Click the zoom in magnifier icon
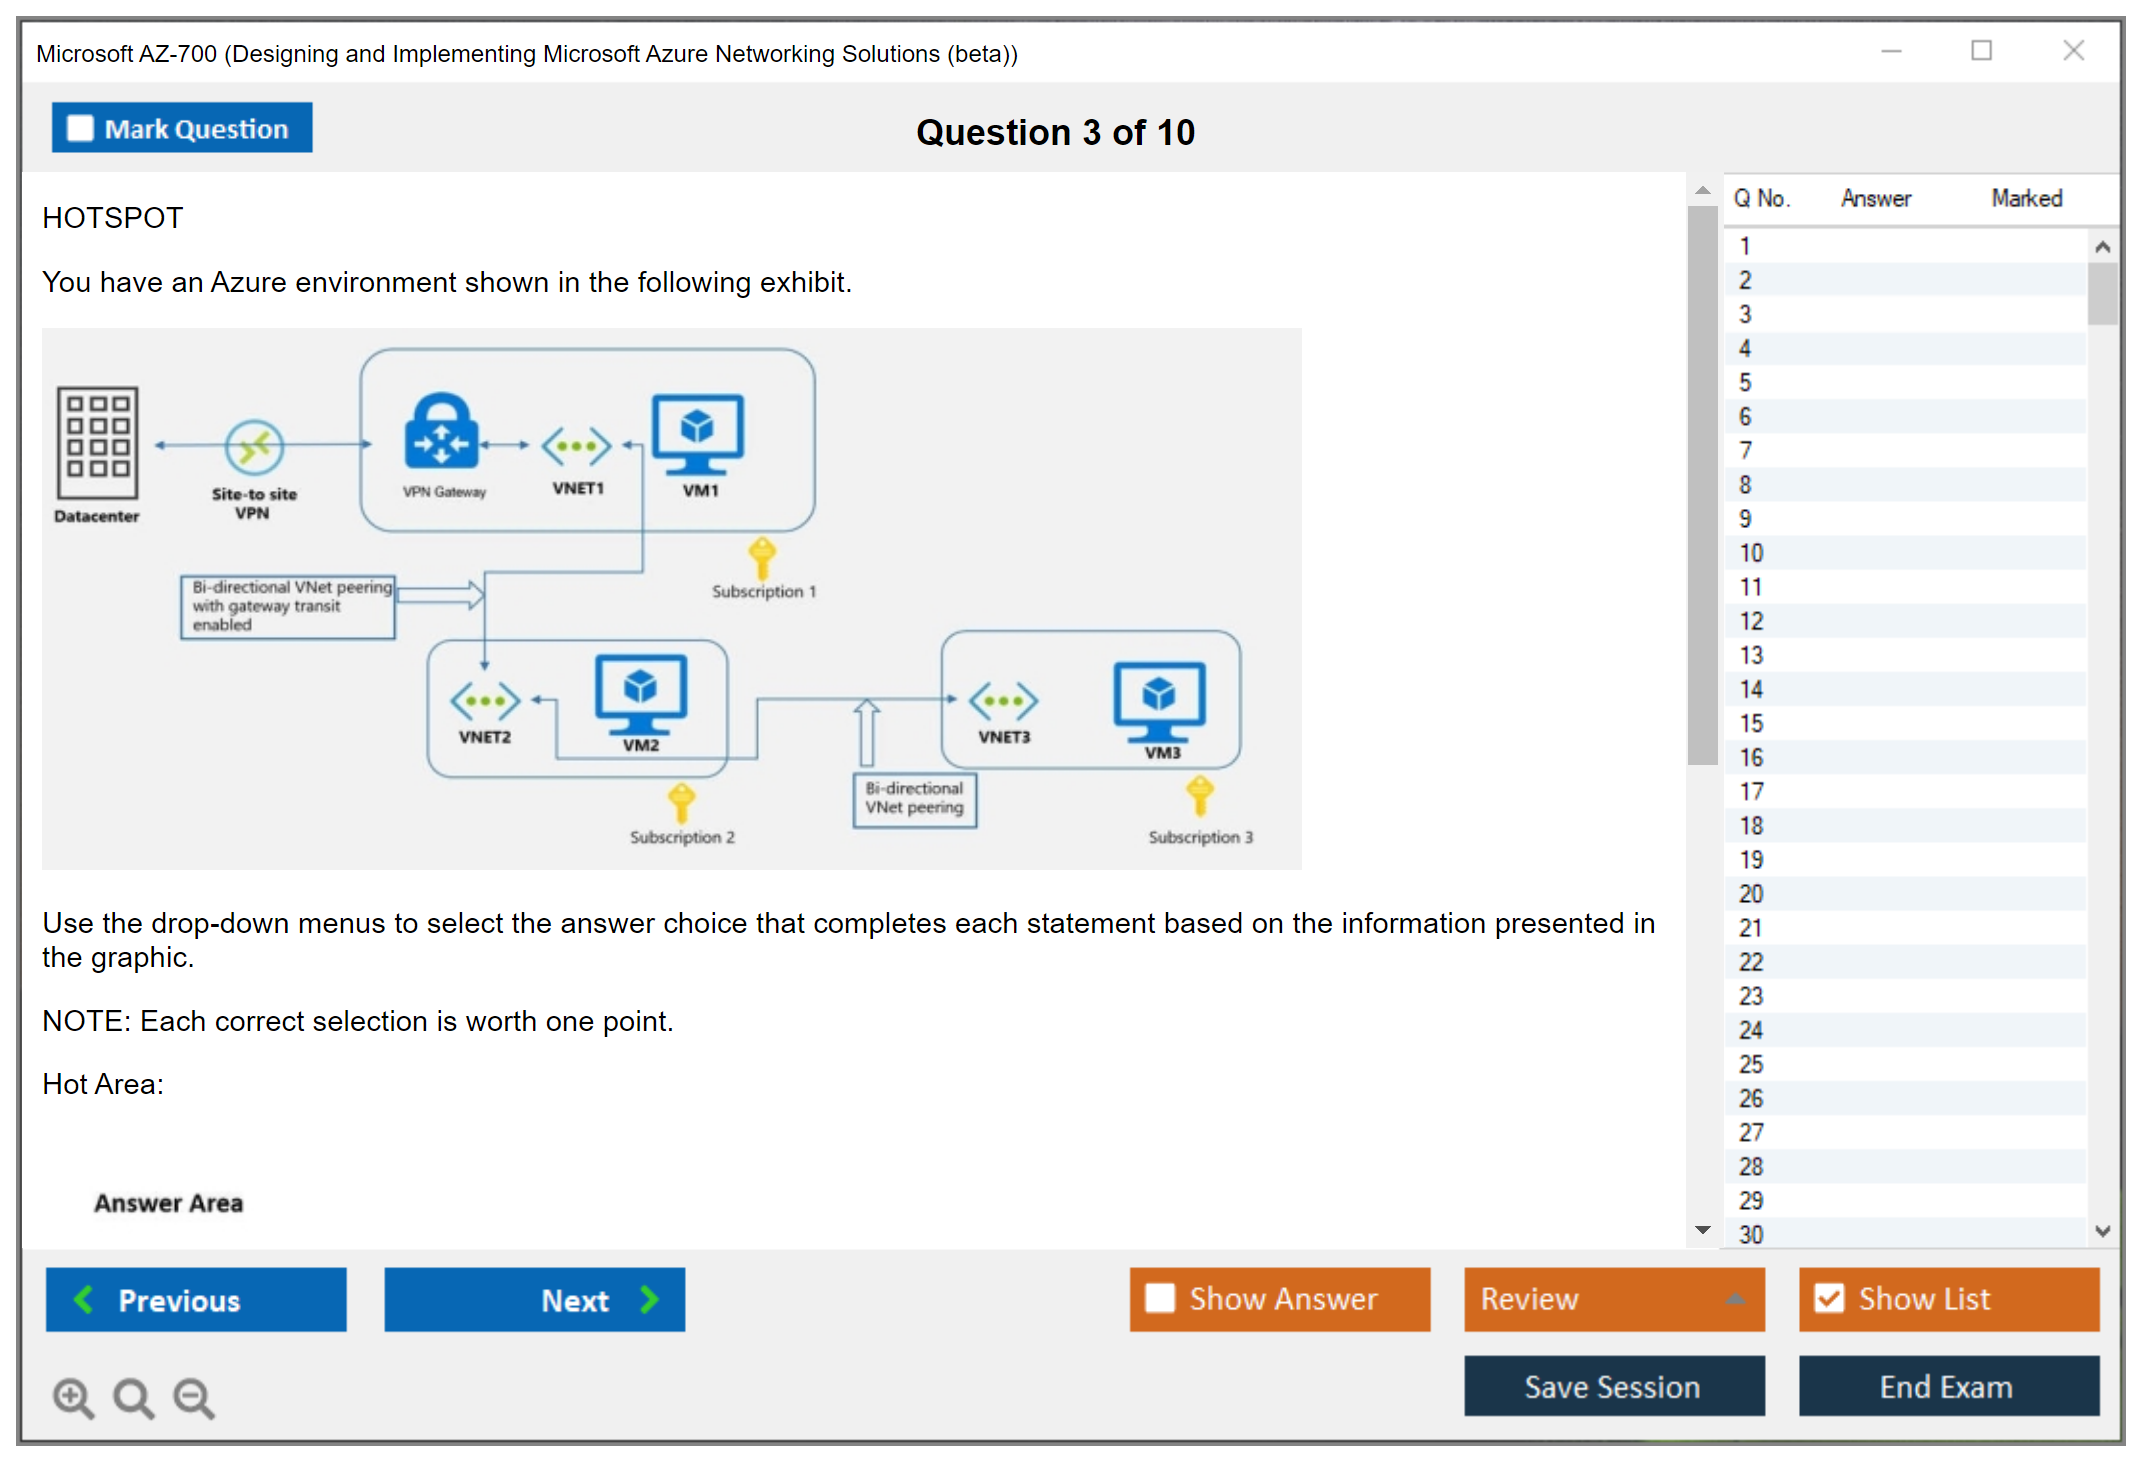Viewport: 2150px width, 1470px height. coord(73,1397)
